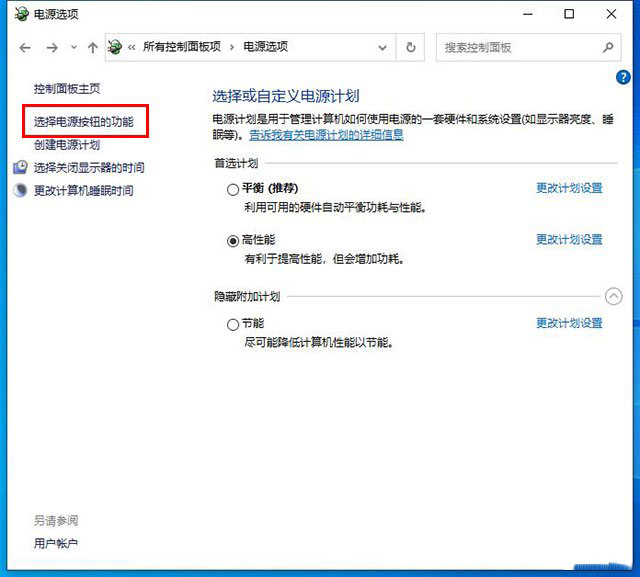Screen dimensions: 640x577
Task: Click description 利用可用的硬件自动平衡功耗与性能
Action: point(336,208)
